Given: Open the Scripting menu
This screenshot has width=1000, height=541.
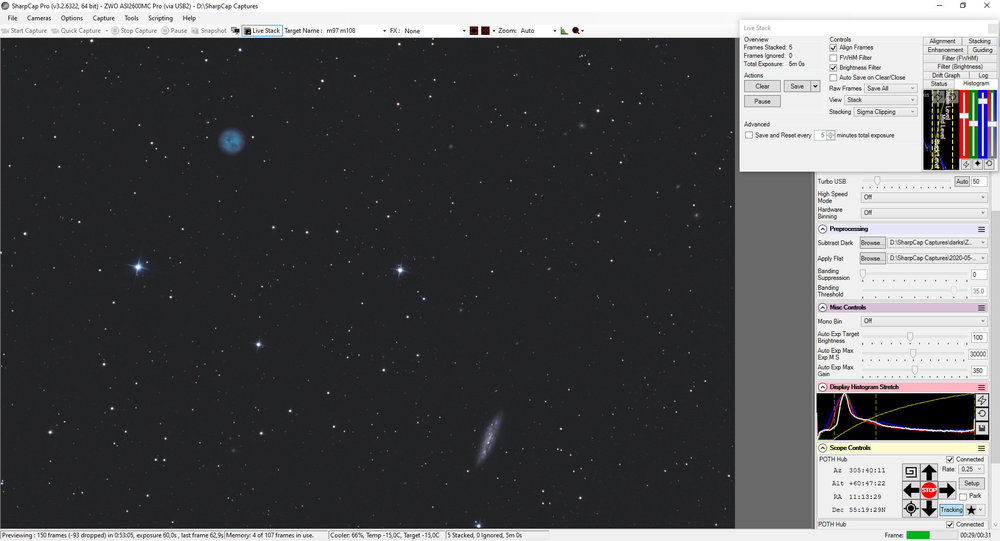Looking at the screenshot, I should coord(160,18).
